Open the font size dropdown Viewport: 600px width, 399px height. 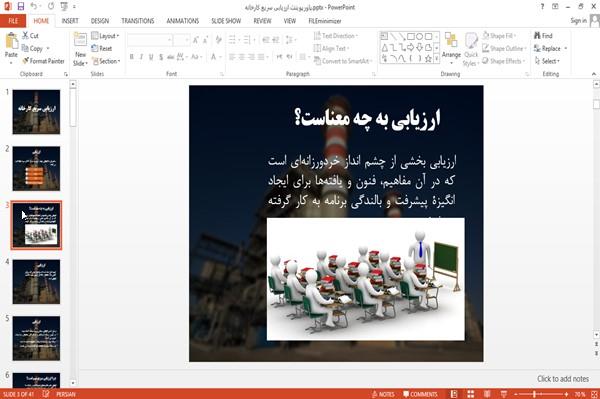tap(187, 40)
